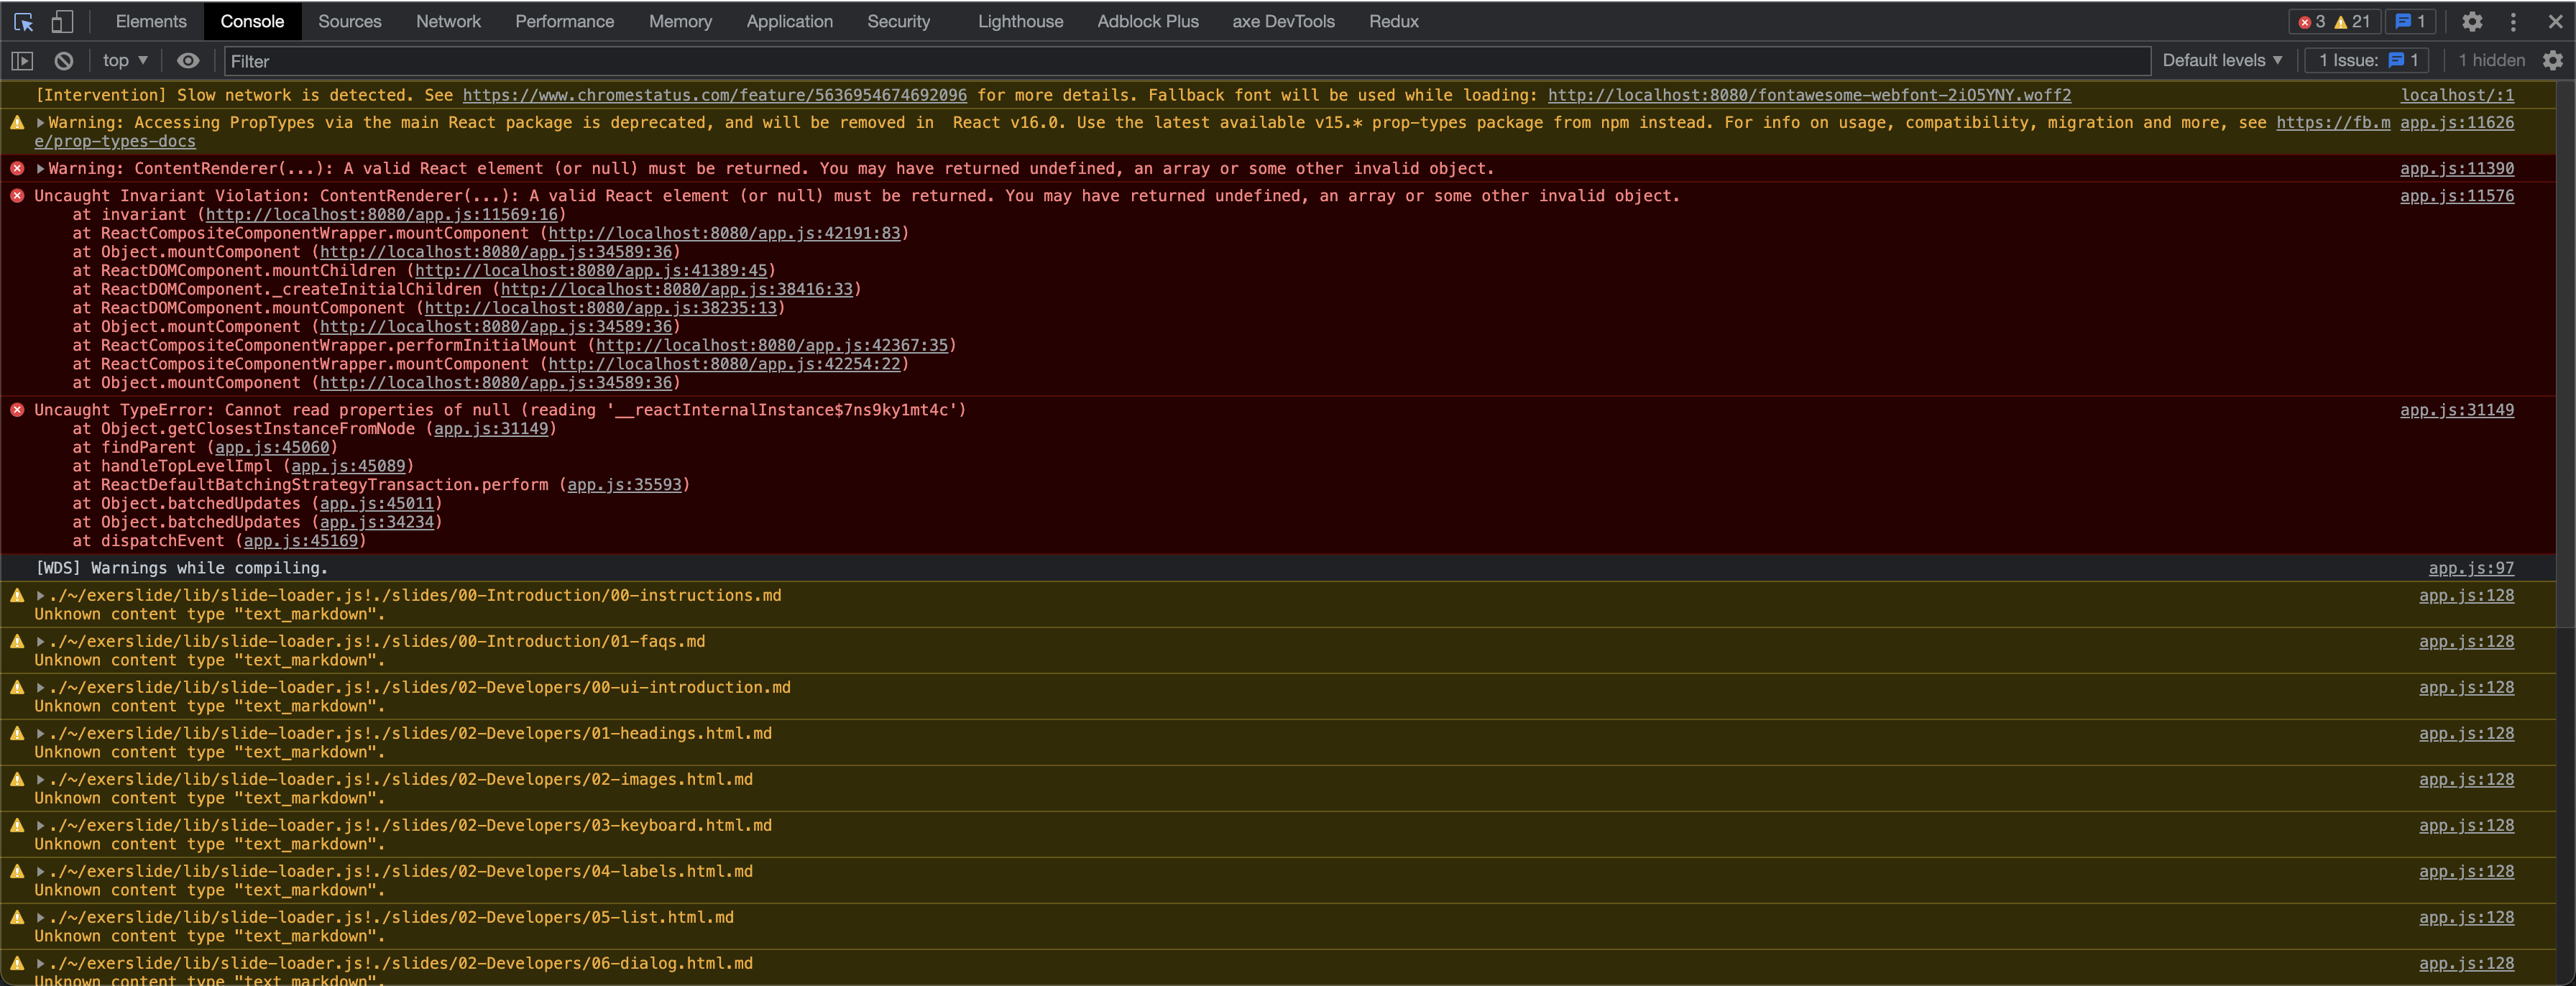Click the 1 Issue button
Screen dimensions: 2576x986
pos(2368,60)
